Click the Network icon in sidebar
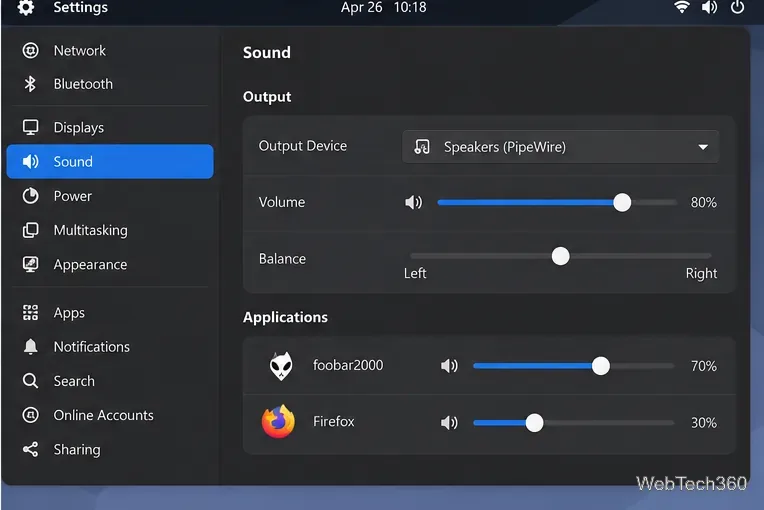This screenshot has width=764, height=510. (30, 50)
